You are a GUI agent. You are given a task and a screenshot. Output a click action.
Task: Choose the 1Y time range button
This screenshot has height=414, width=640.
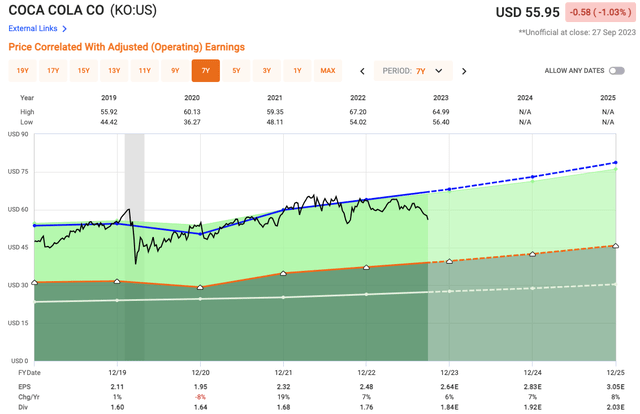(x=297, y=71)
